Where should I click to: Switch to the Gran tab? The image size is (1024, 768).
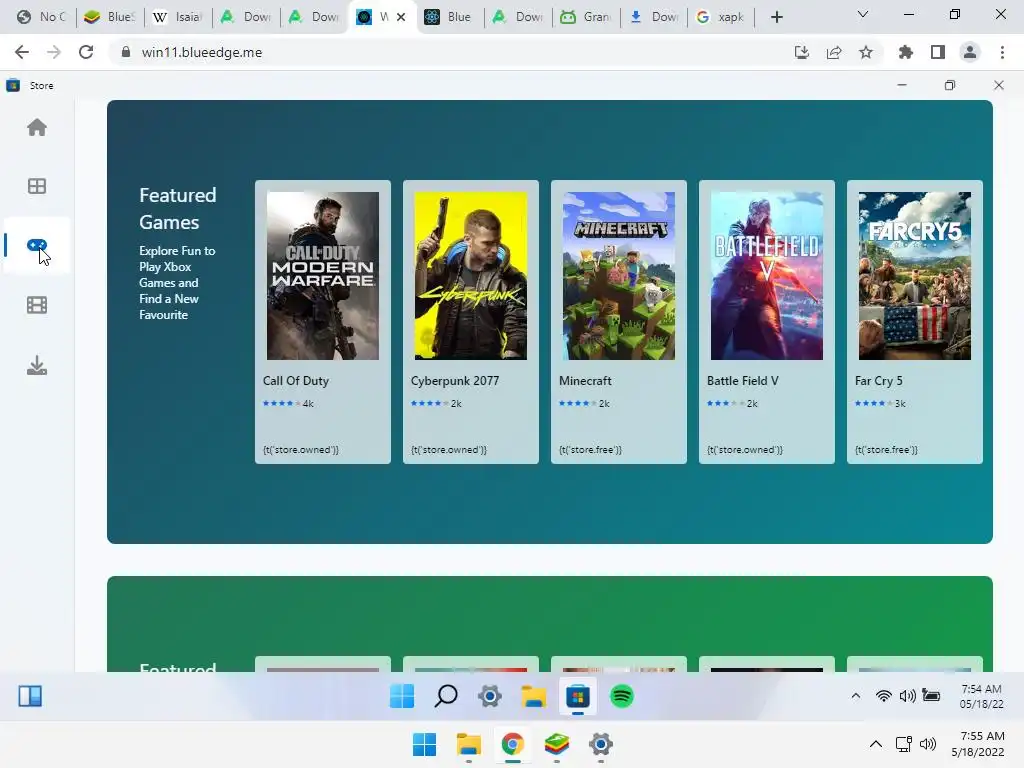coord(586,17)
